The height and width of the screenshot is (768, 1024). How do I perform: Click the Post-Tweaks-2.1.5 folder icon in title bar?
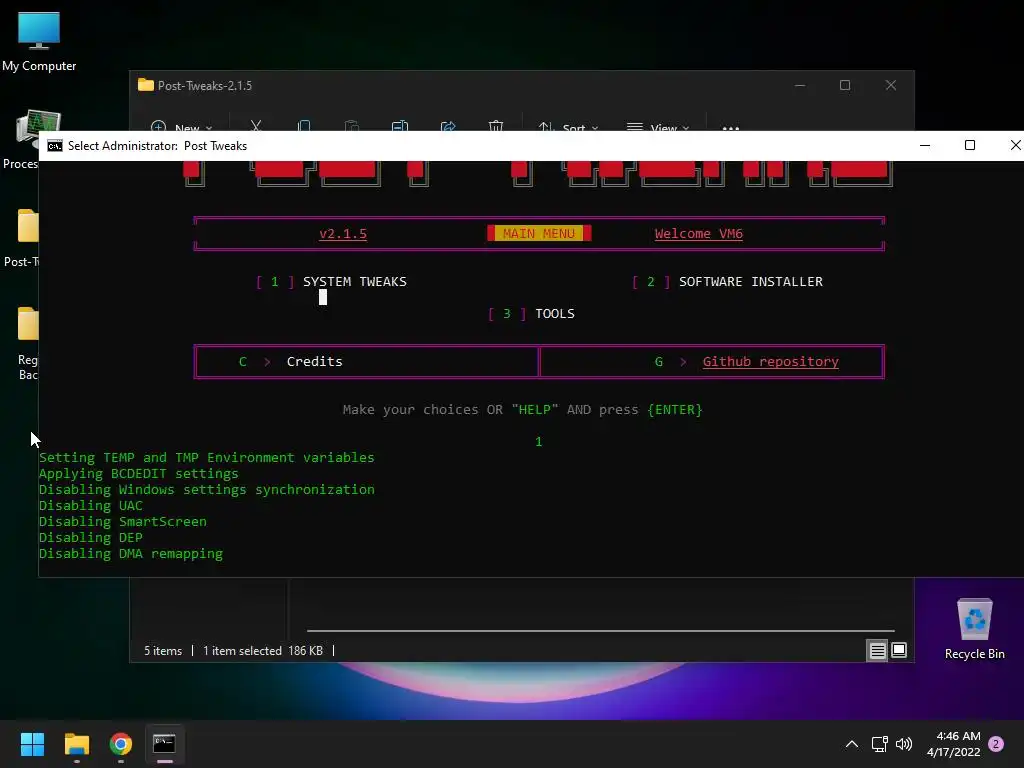click(x=146, y=85)
